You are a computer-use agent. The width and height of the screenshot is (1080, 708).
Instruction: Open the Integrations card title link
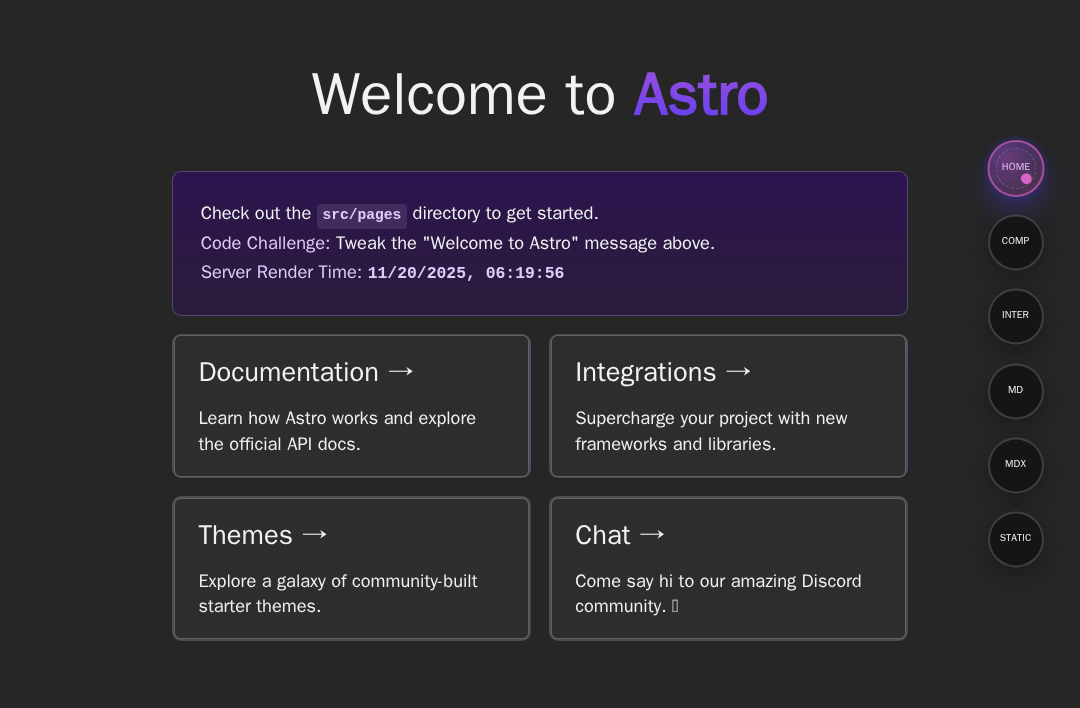pos(645,372)
